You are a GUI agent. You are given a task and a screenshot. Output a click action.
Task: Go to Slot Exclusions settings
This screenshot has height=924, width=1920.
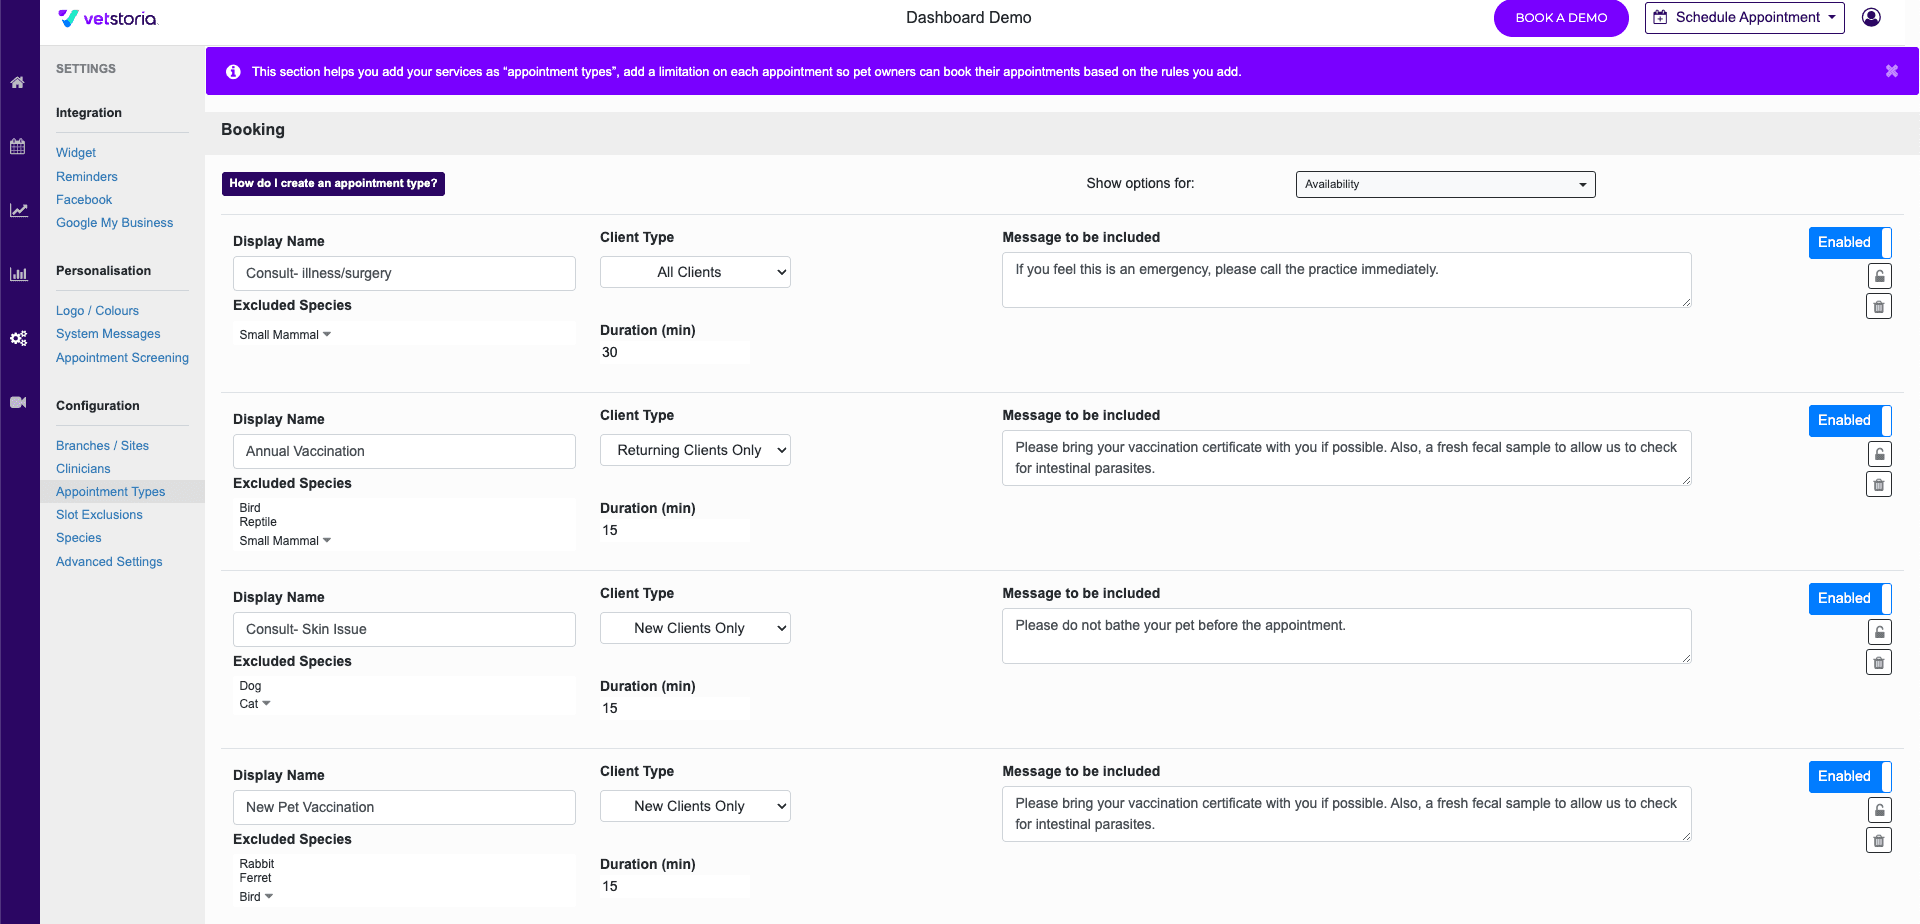[x=99, y=515]
